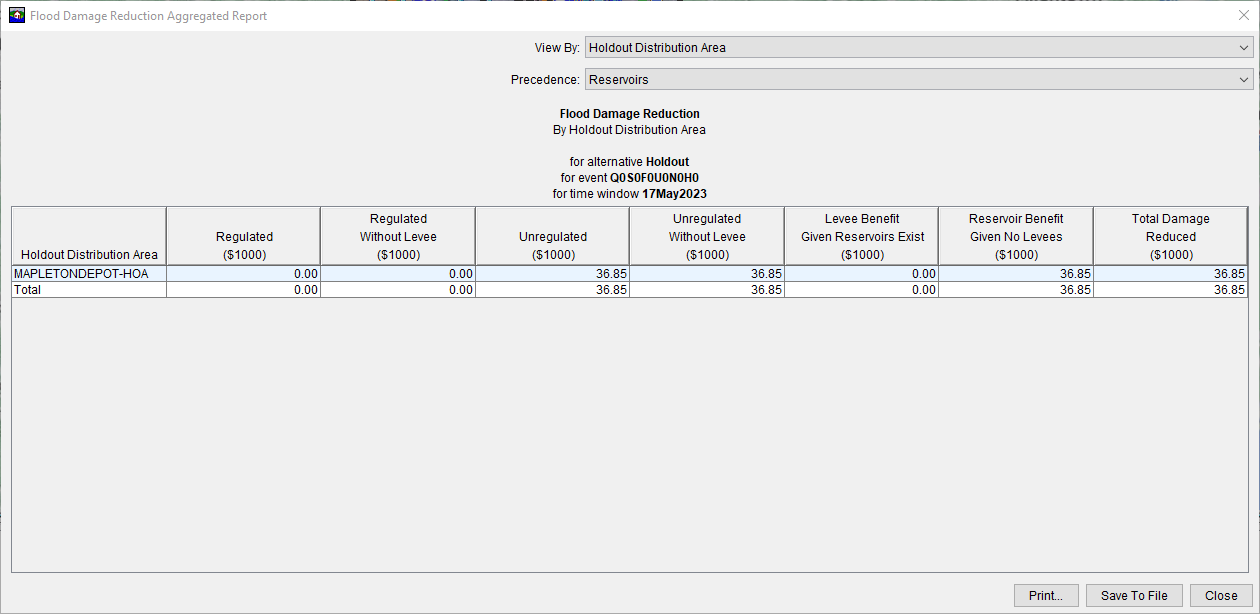Image resolution: width=1260 pixels, height=614 pixels.
Task: Click the Regulated column header
Action: (x=243, y=235)
